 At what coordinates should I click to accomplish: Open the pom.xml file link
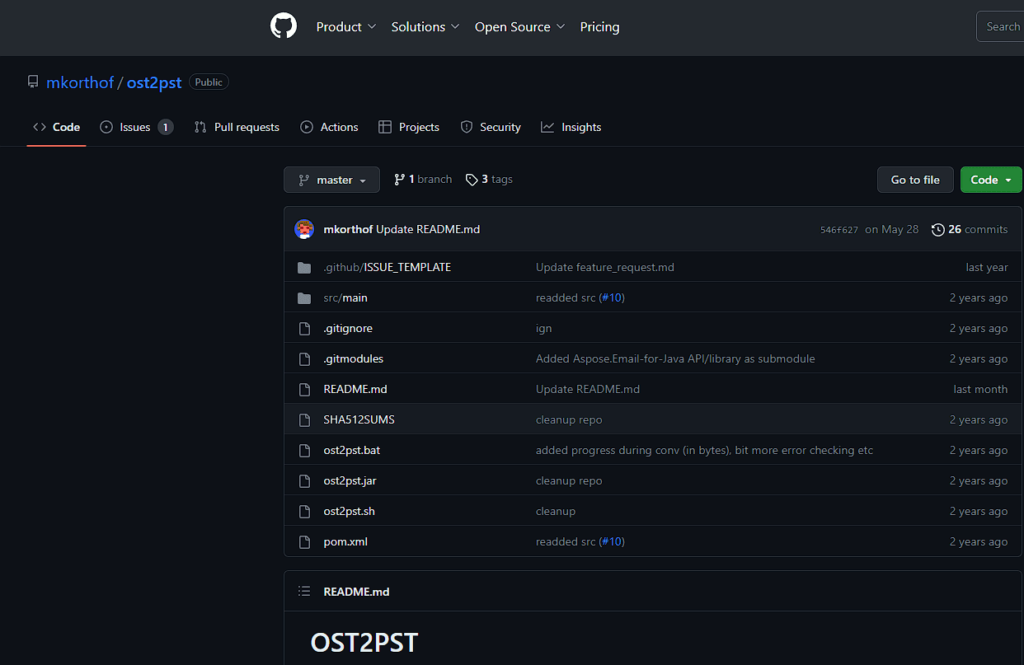pyautogui.click(x=345, y=541)
